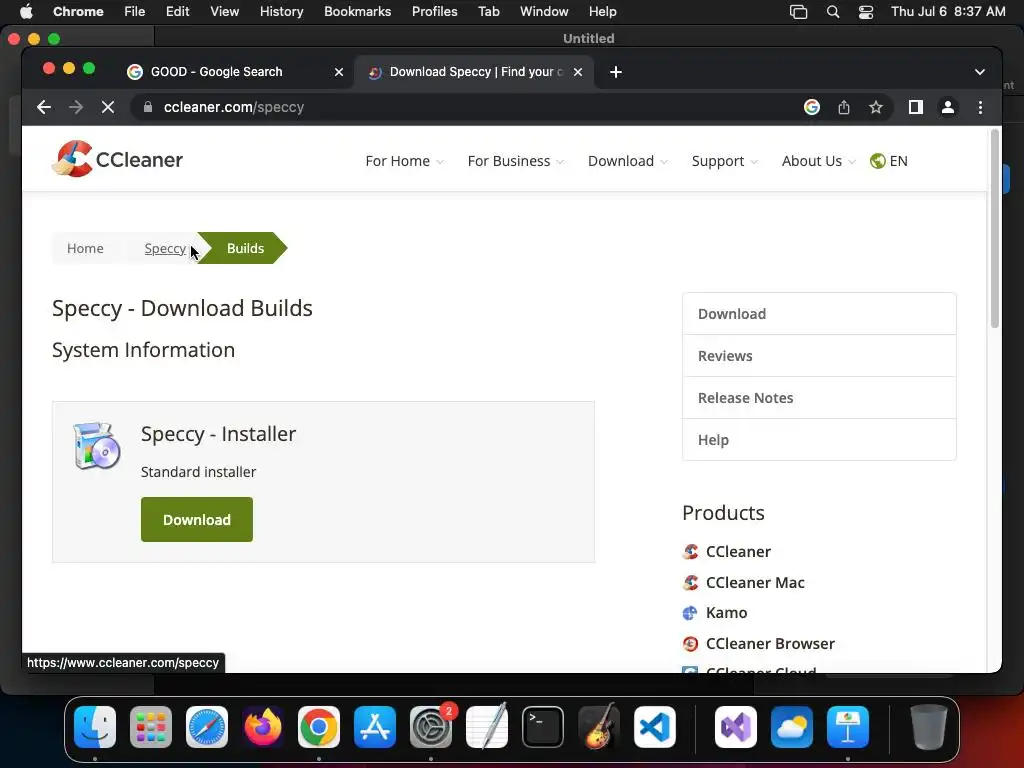Viewport: 1024px width, 768px height.
Task: Open Help in the sidebar
Action: (819, 440)
